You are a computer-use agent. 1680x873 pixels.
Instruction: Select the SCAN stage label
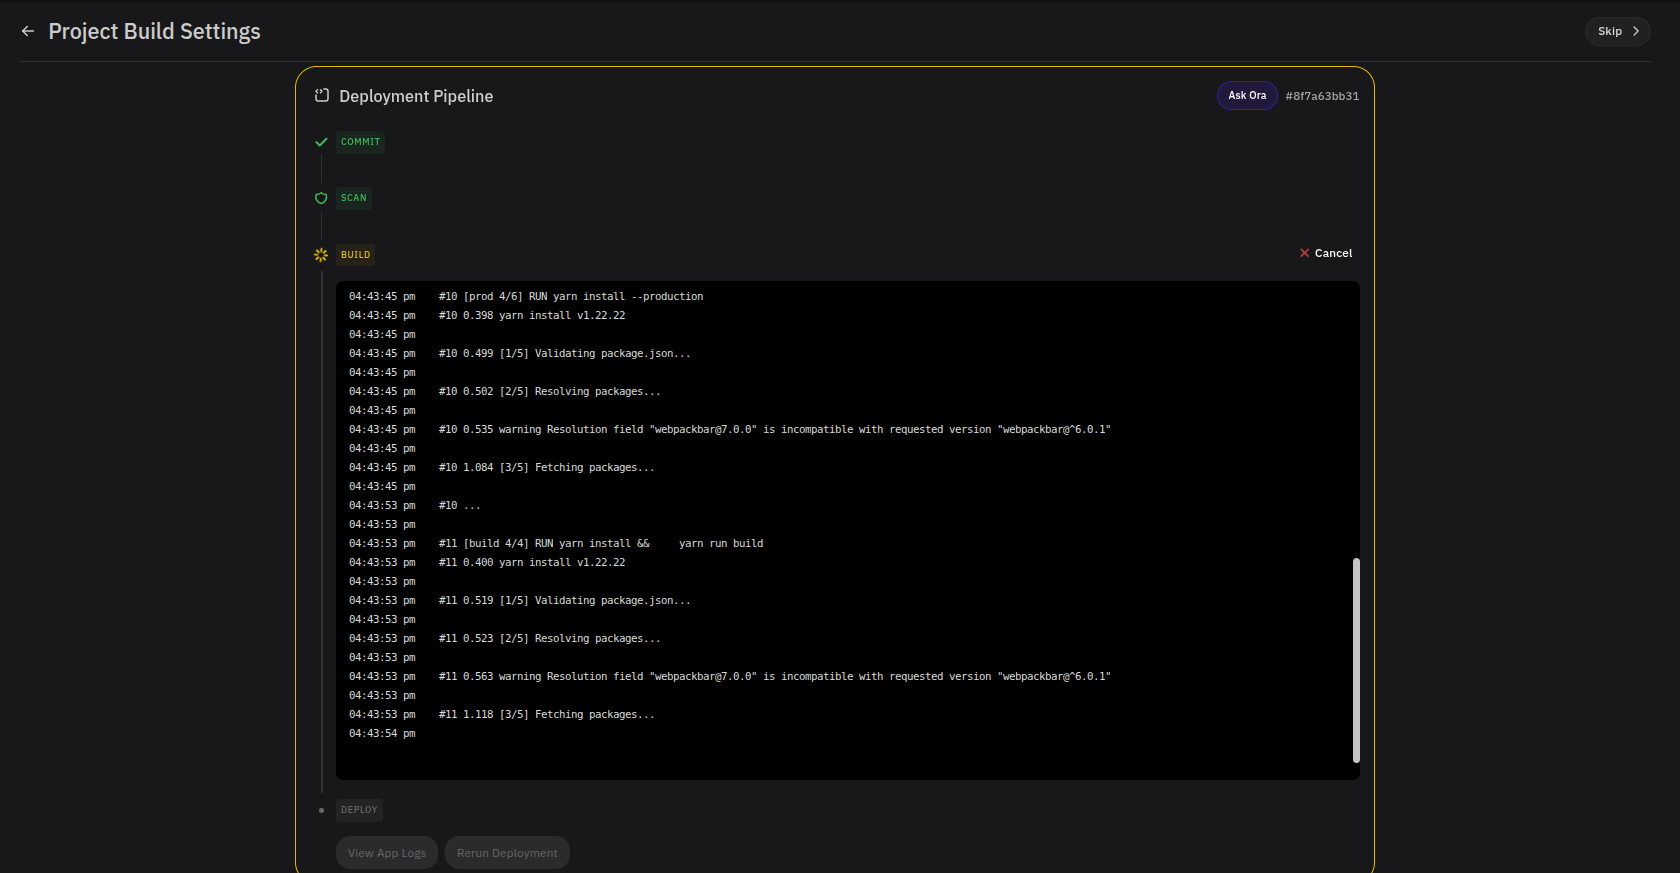(x=353, y=198)
